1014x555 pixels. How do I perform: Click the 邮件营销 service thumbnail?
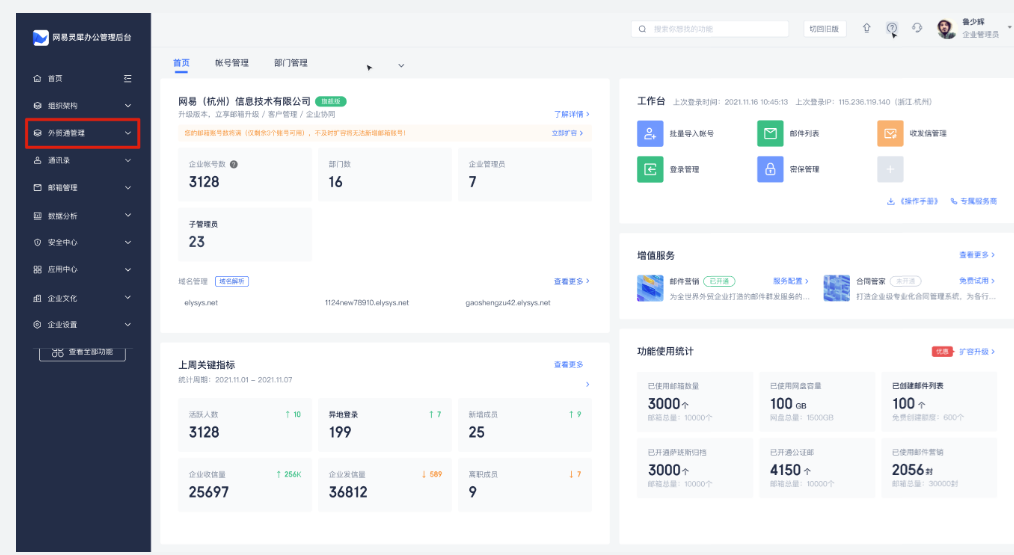(650, 288)
